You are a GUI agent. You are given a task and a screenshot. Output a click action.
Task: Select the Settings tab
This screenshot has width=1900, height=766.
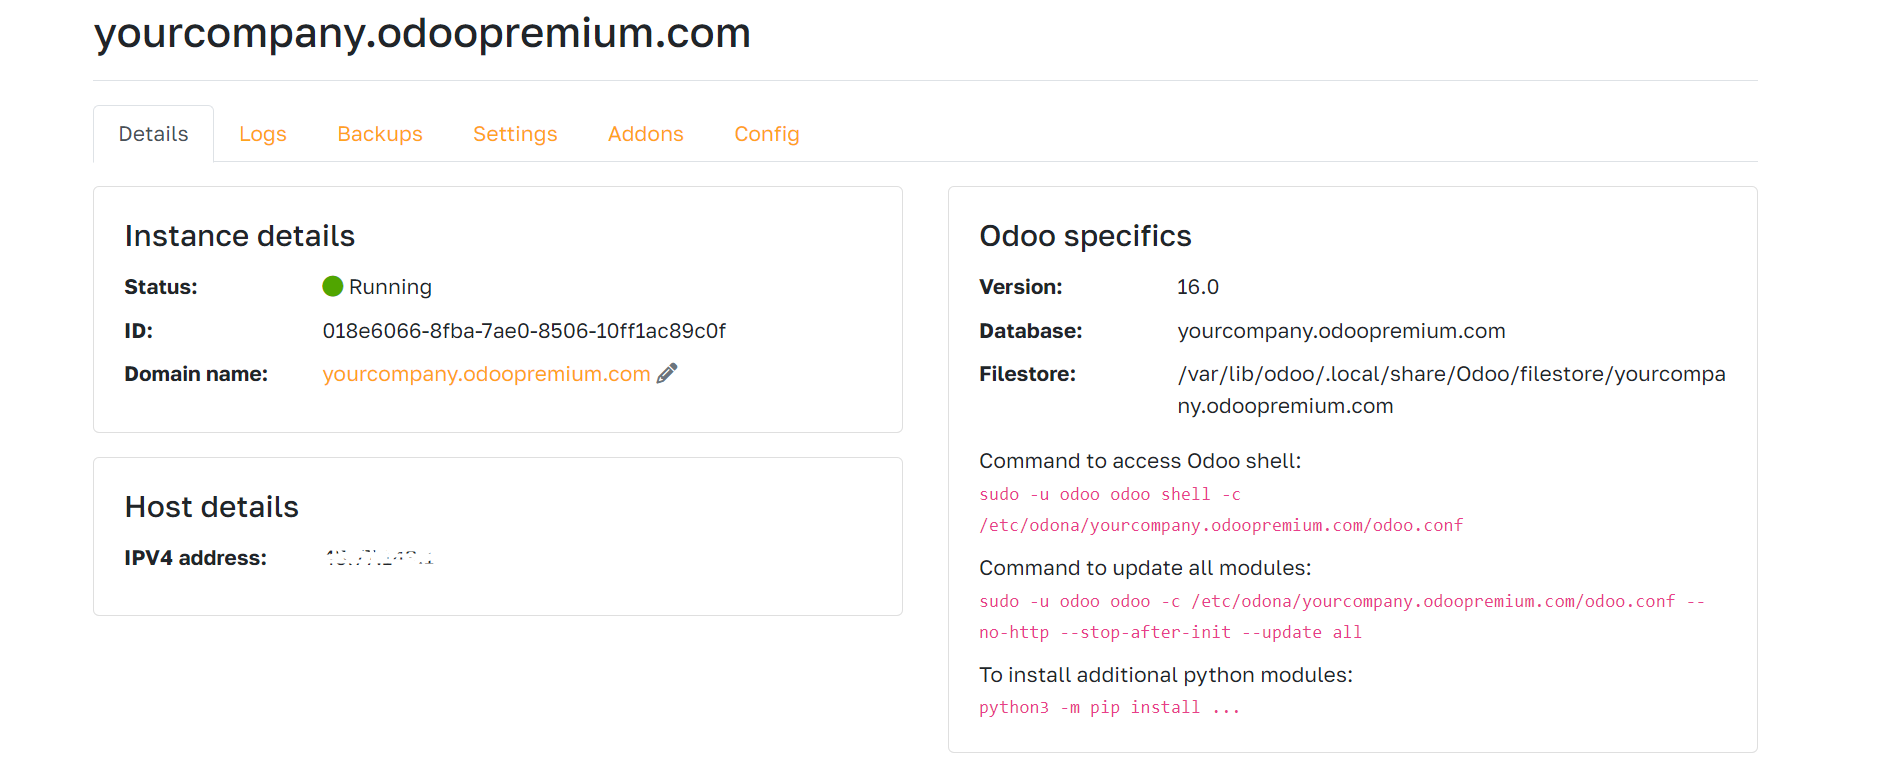click(515, 134)
